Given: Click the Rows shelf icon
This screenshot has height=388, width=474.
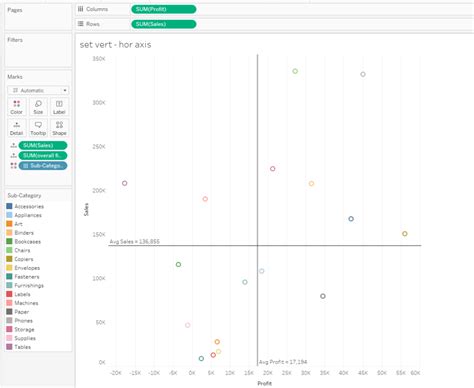Looking at the screenshot, I should pos(81,24).
